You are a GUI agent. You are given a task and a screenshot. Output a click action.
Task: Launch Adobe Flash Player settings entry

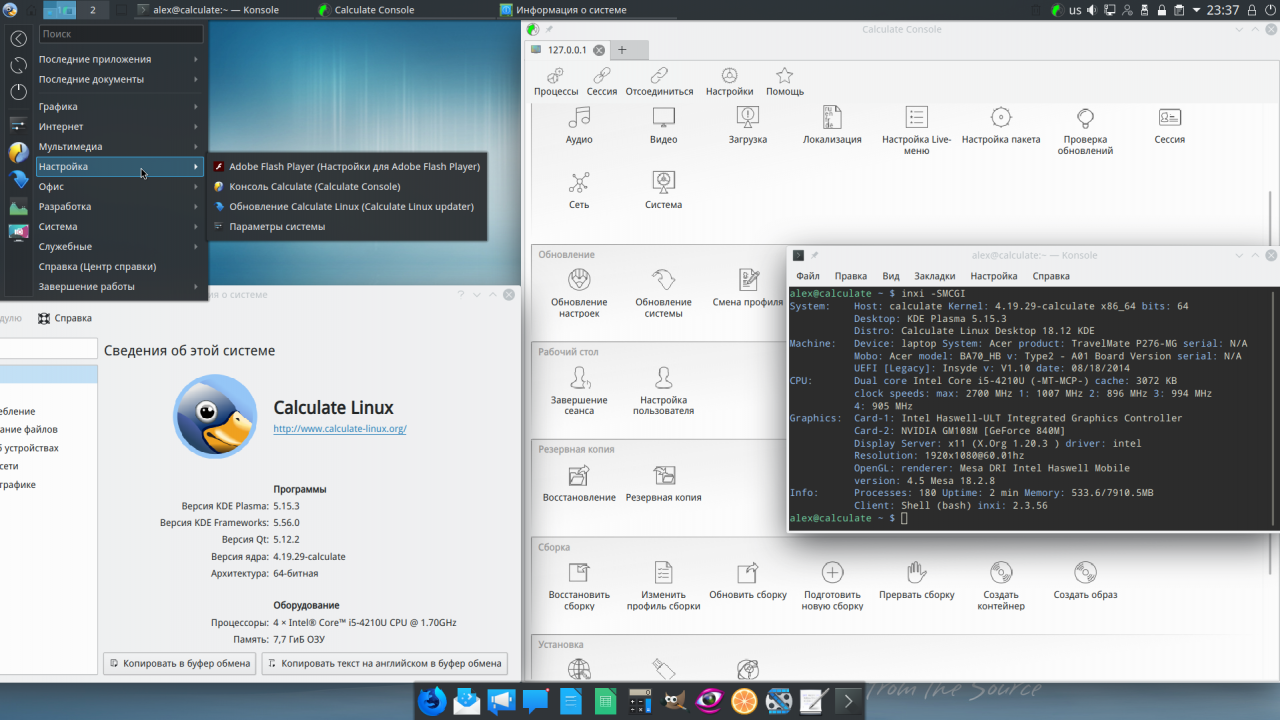(x=347, y=166)
